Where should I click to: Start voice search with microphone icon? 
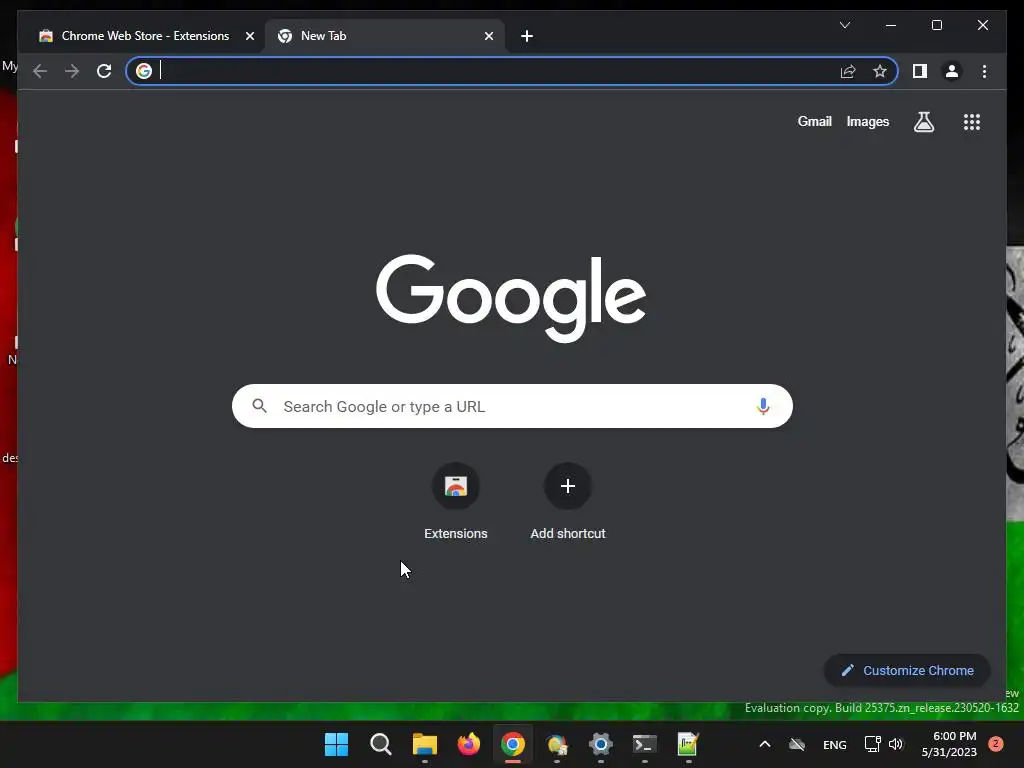pos(763,406)
